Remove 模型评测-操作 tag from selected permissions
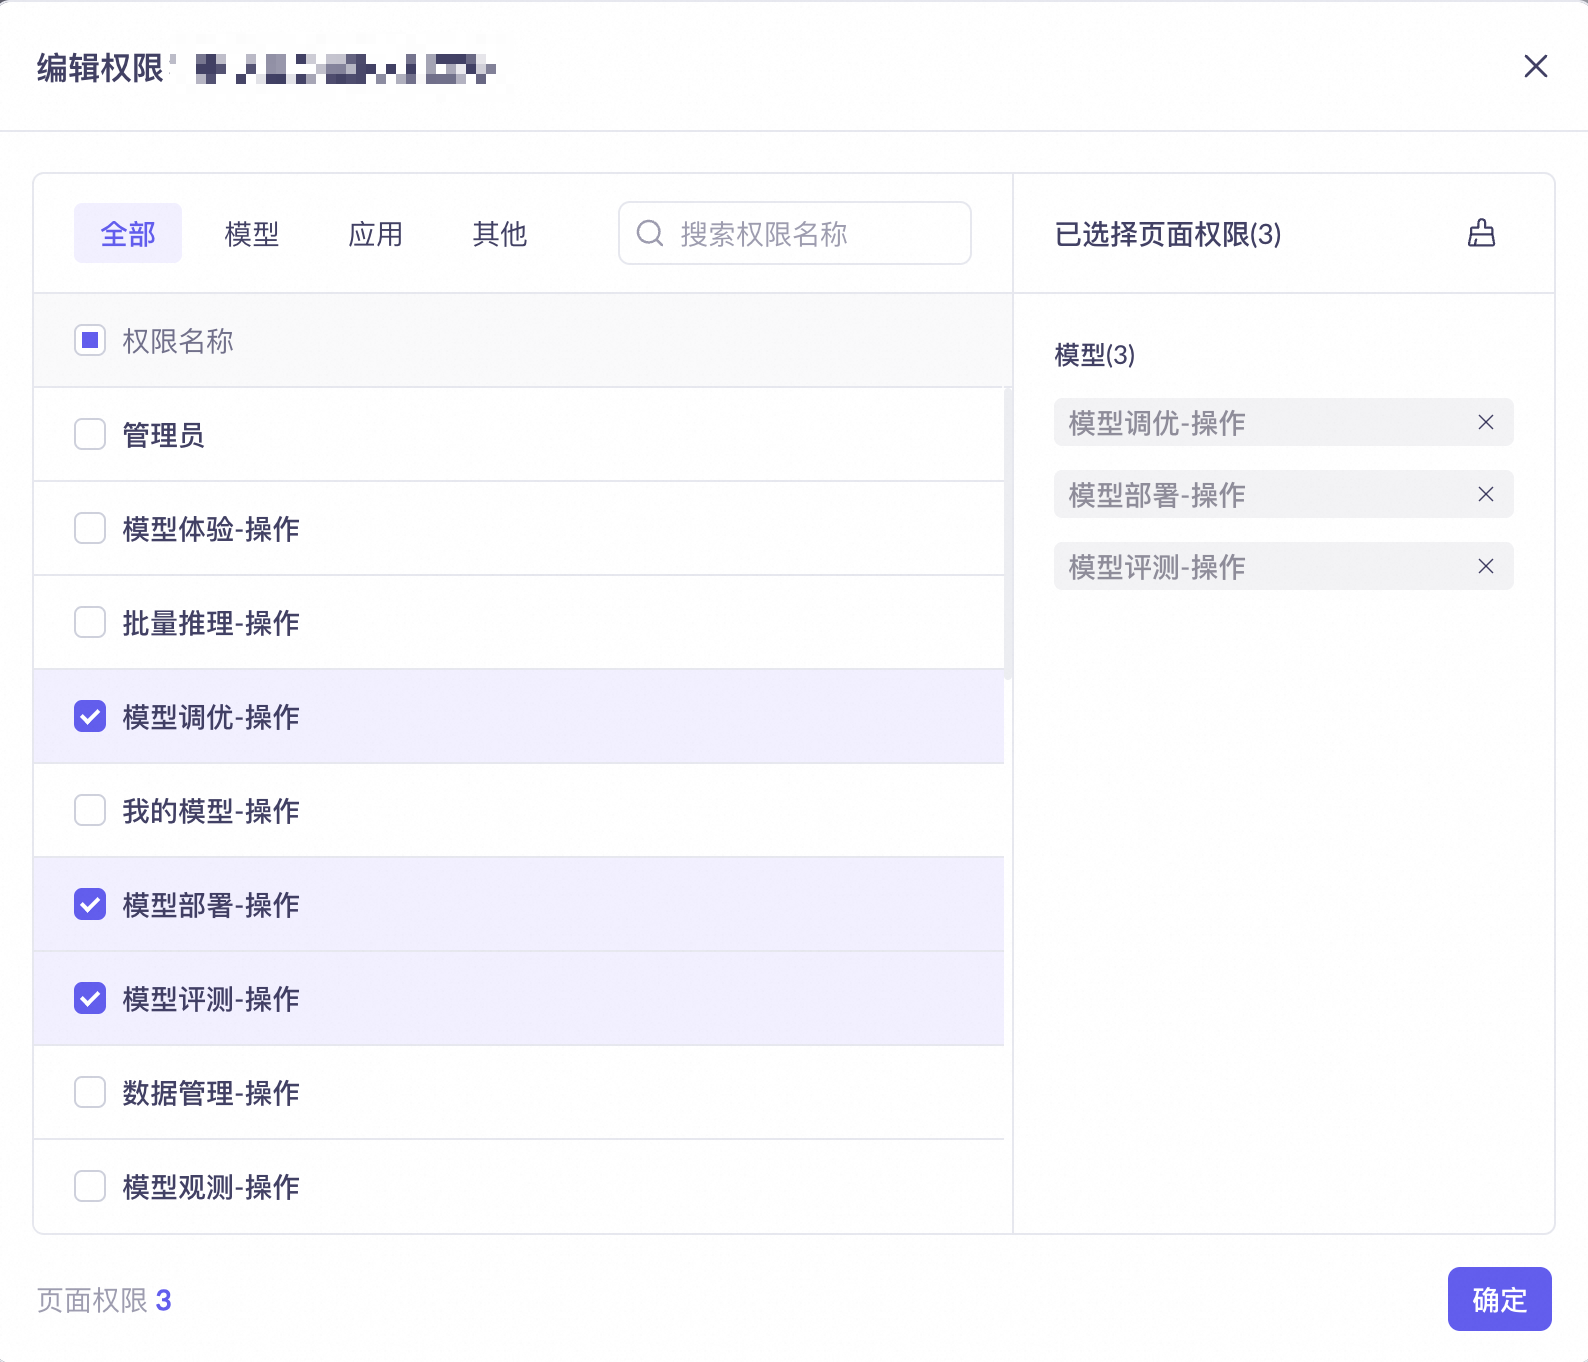Screen dimensions: 1588x1362 pyautogui.click(x=1486, y=566)
